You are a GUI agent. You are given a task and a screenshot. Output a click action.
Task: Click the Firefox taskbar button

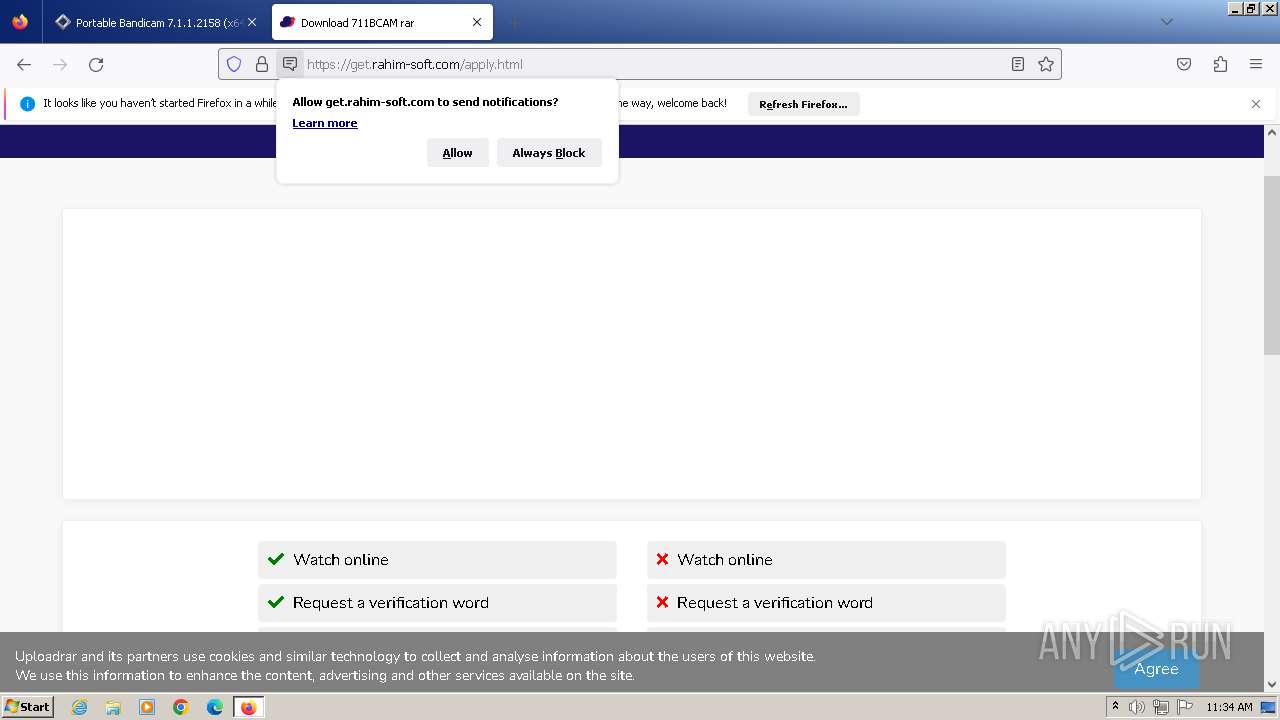point(248,707)
